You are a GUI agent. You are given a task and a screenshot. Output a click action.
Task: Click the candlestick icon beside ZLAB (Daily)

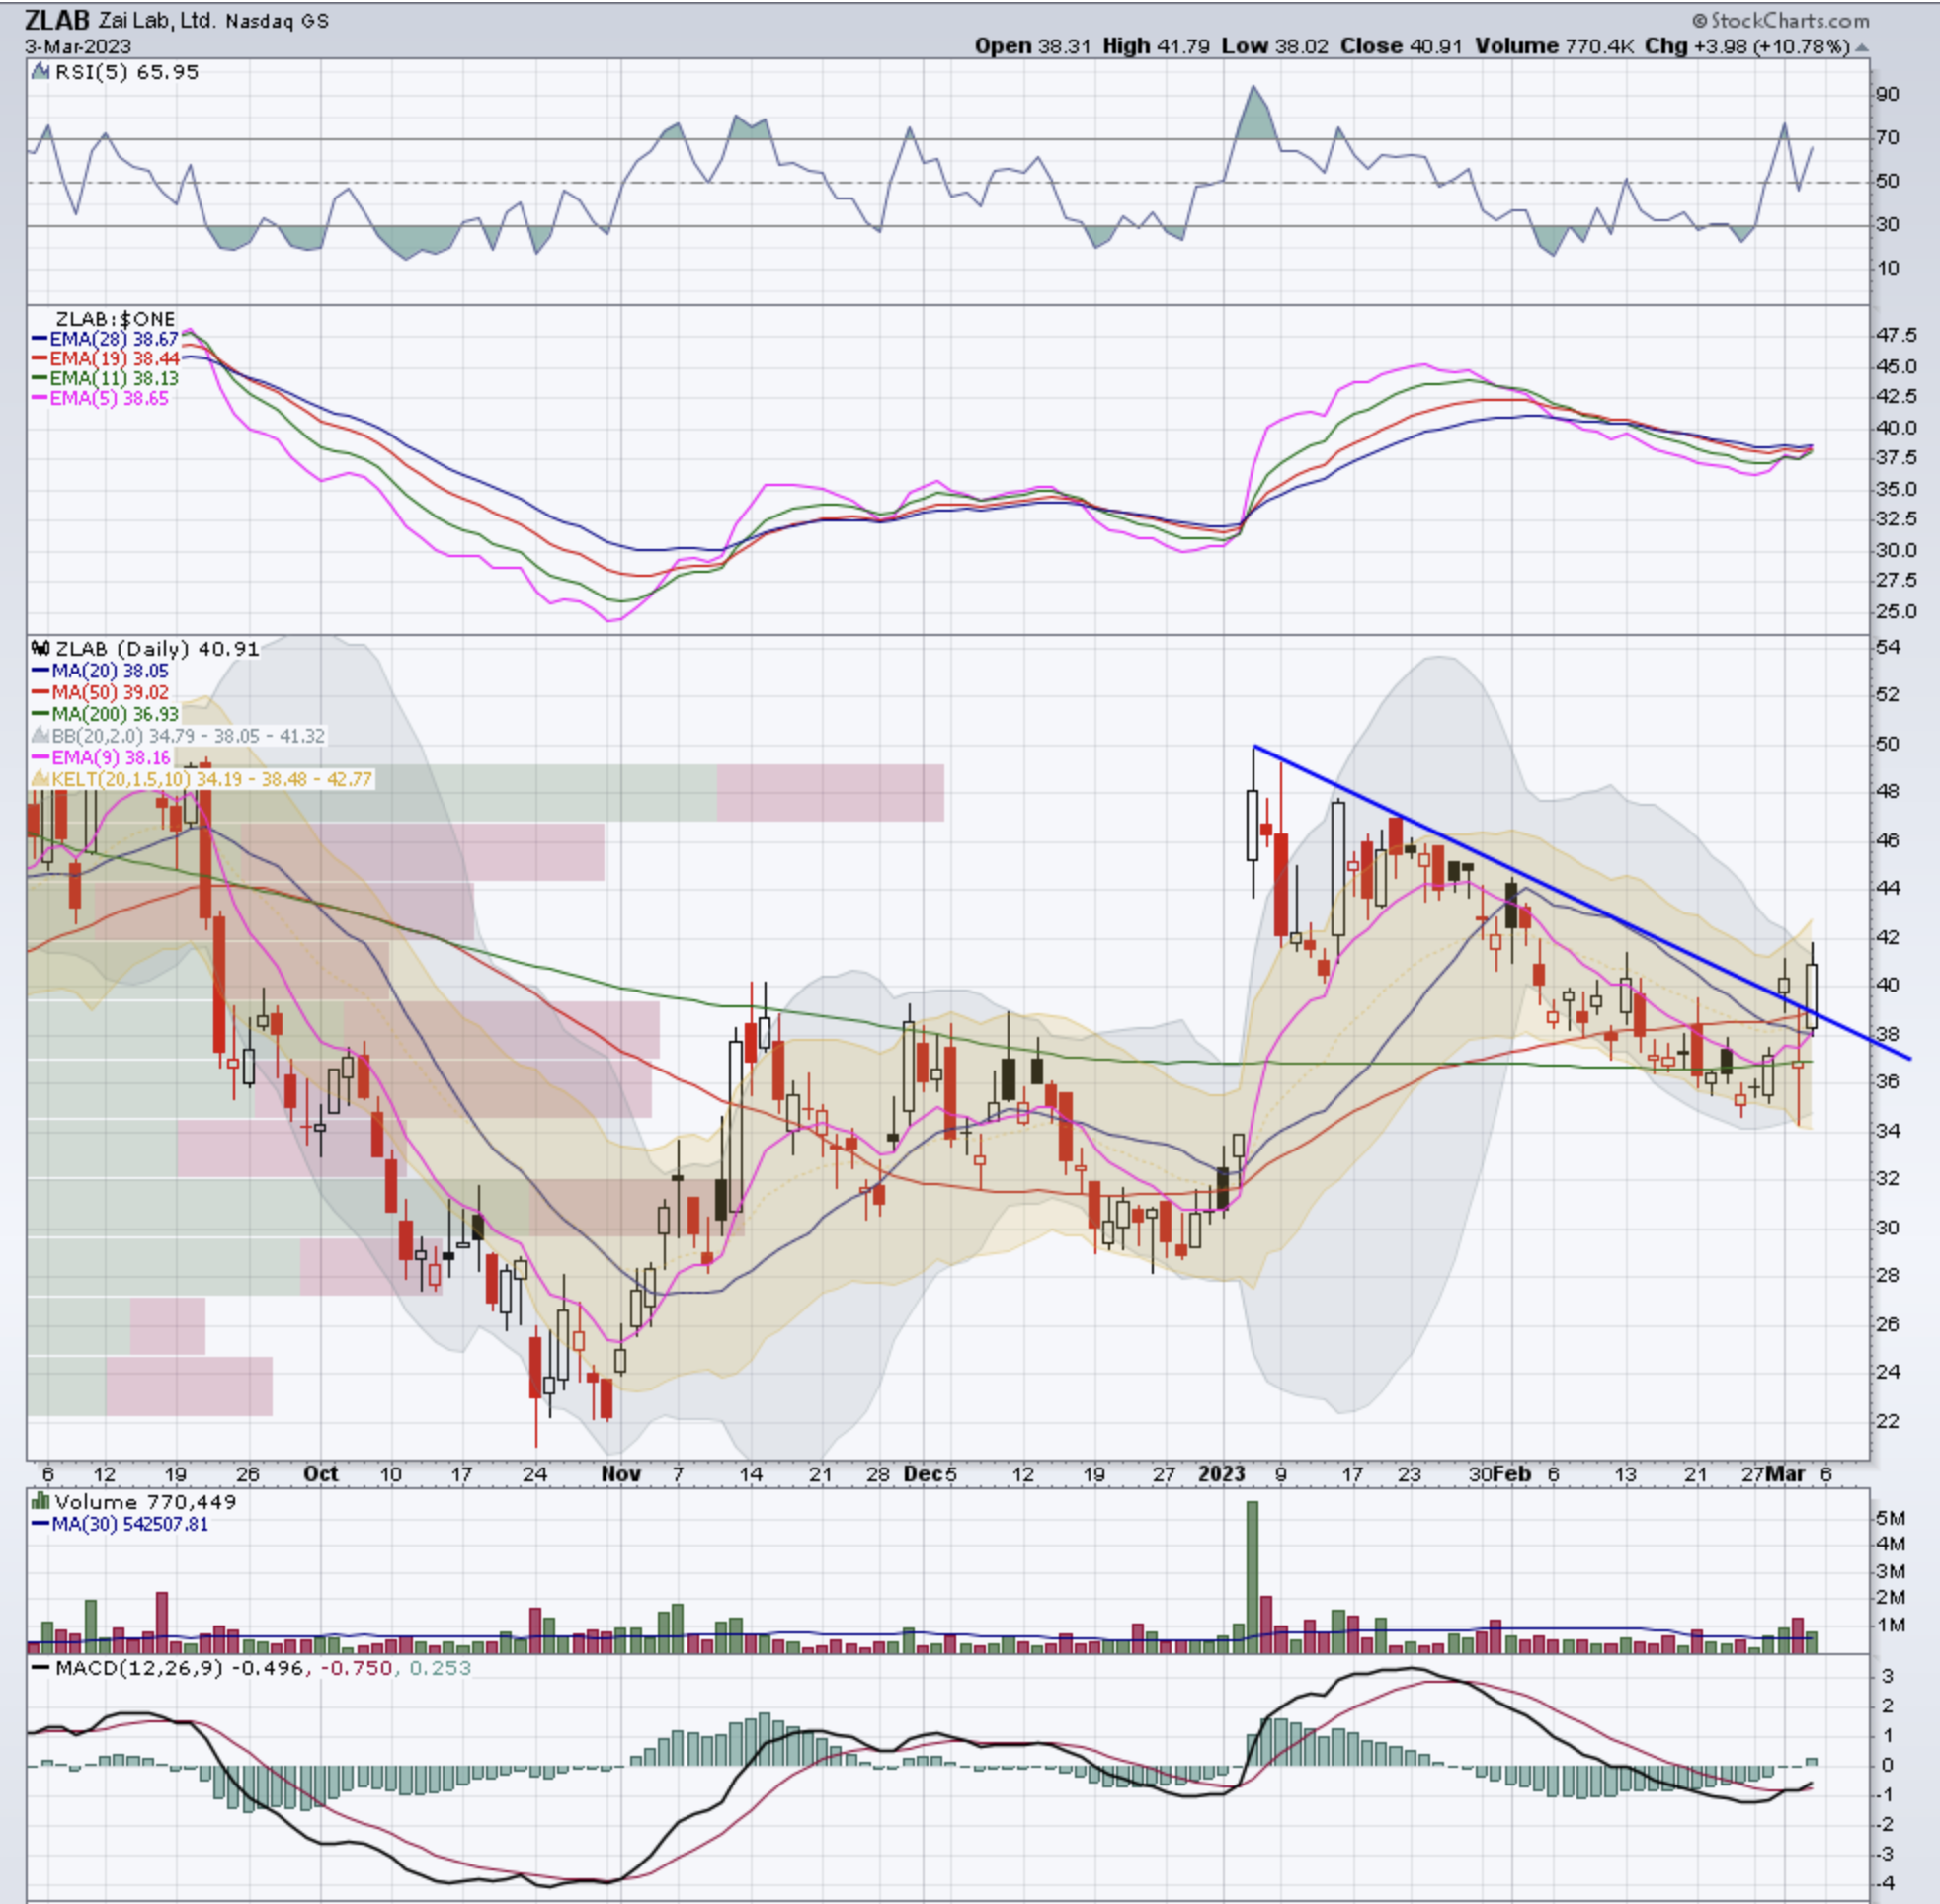pyautogui.click(x=41, y=648)
